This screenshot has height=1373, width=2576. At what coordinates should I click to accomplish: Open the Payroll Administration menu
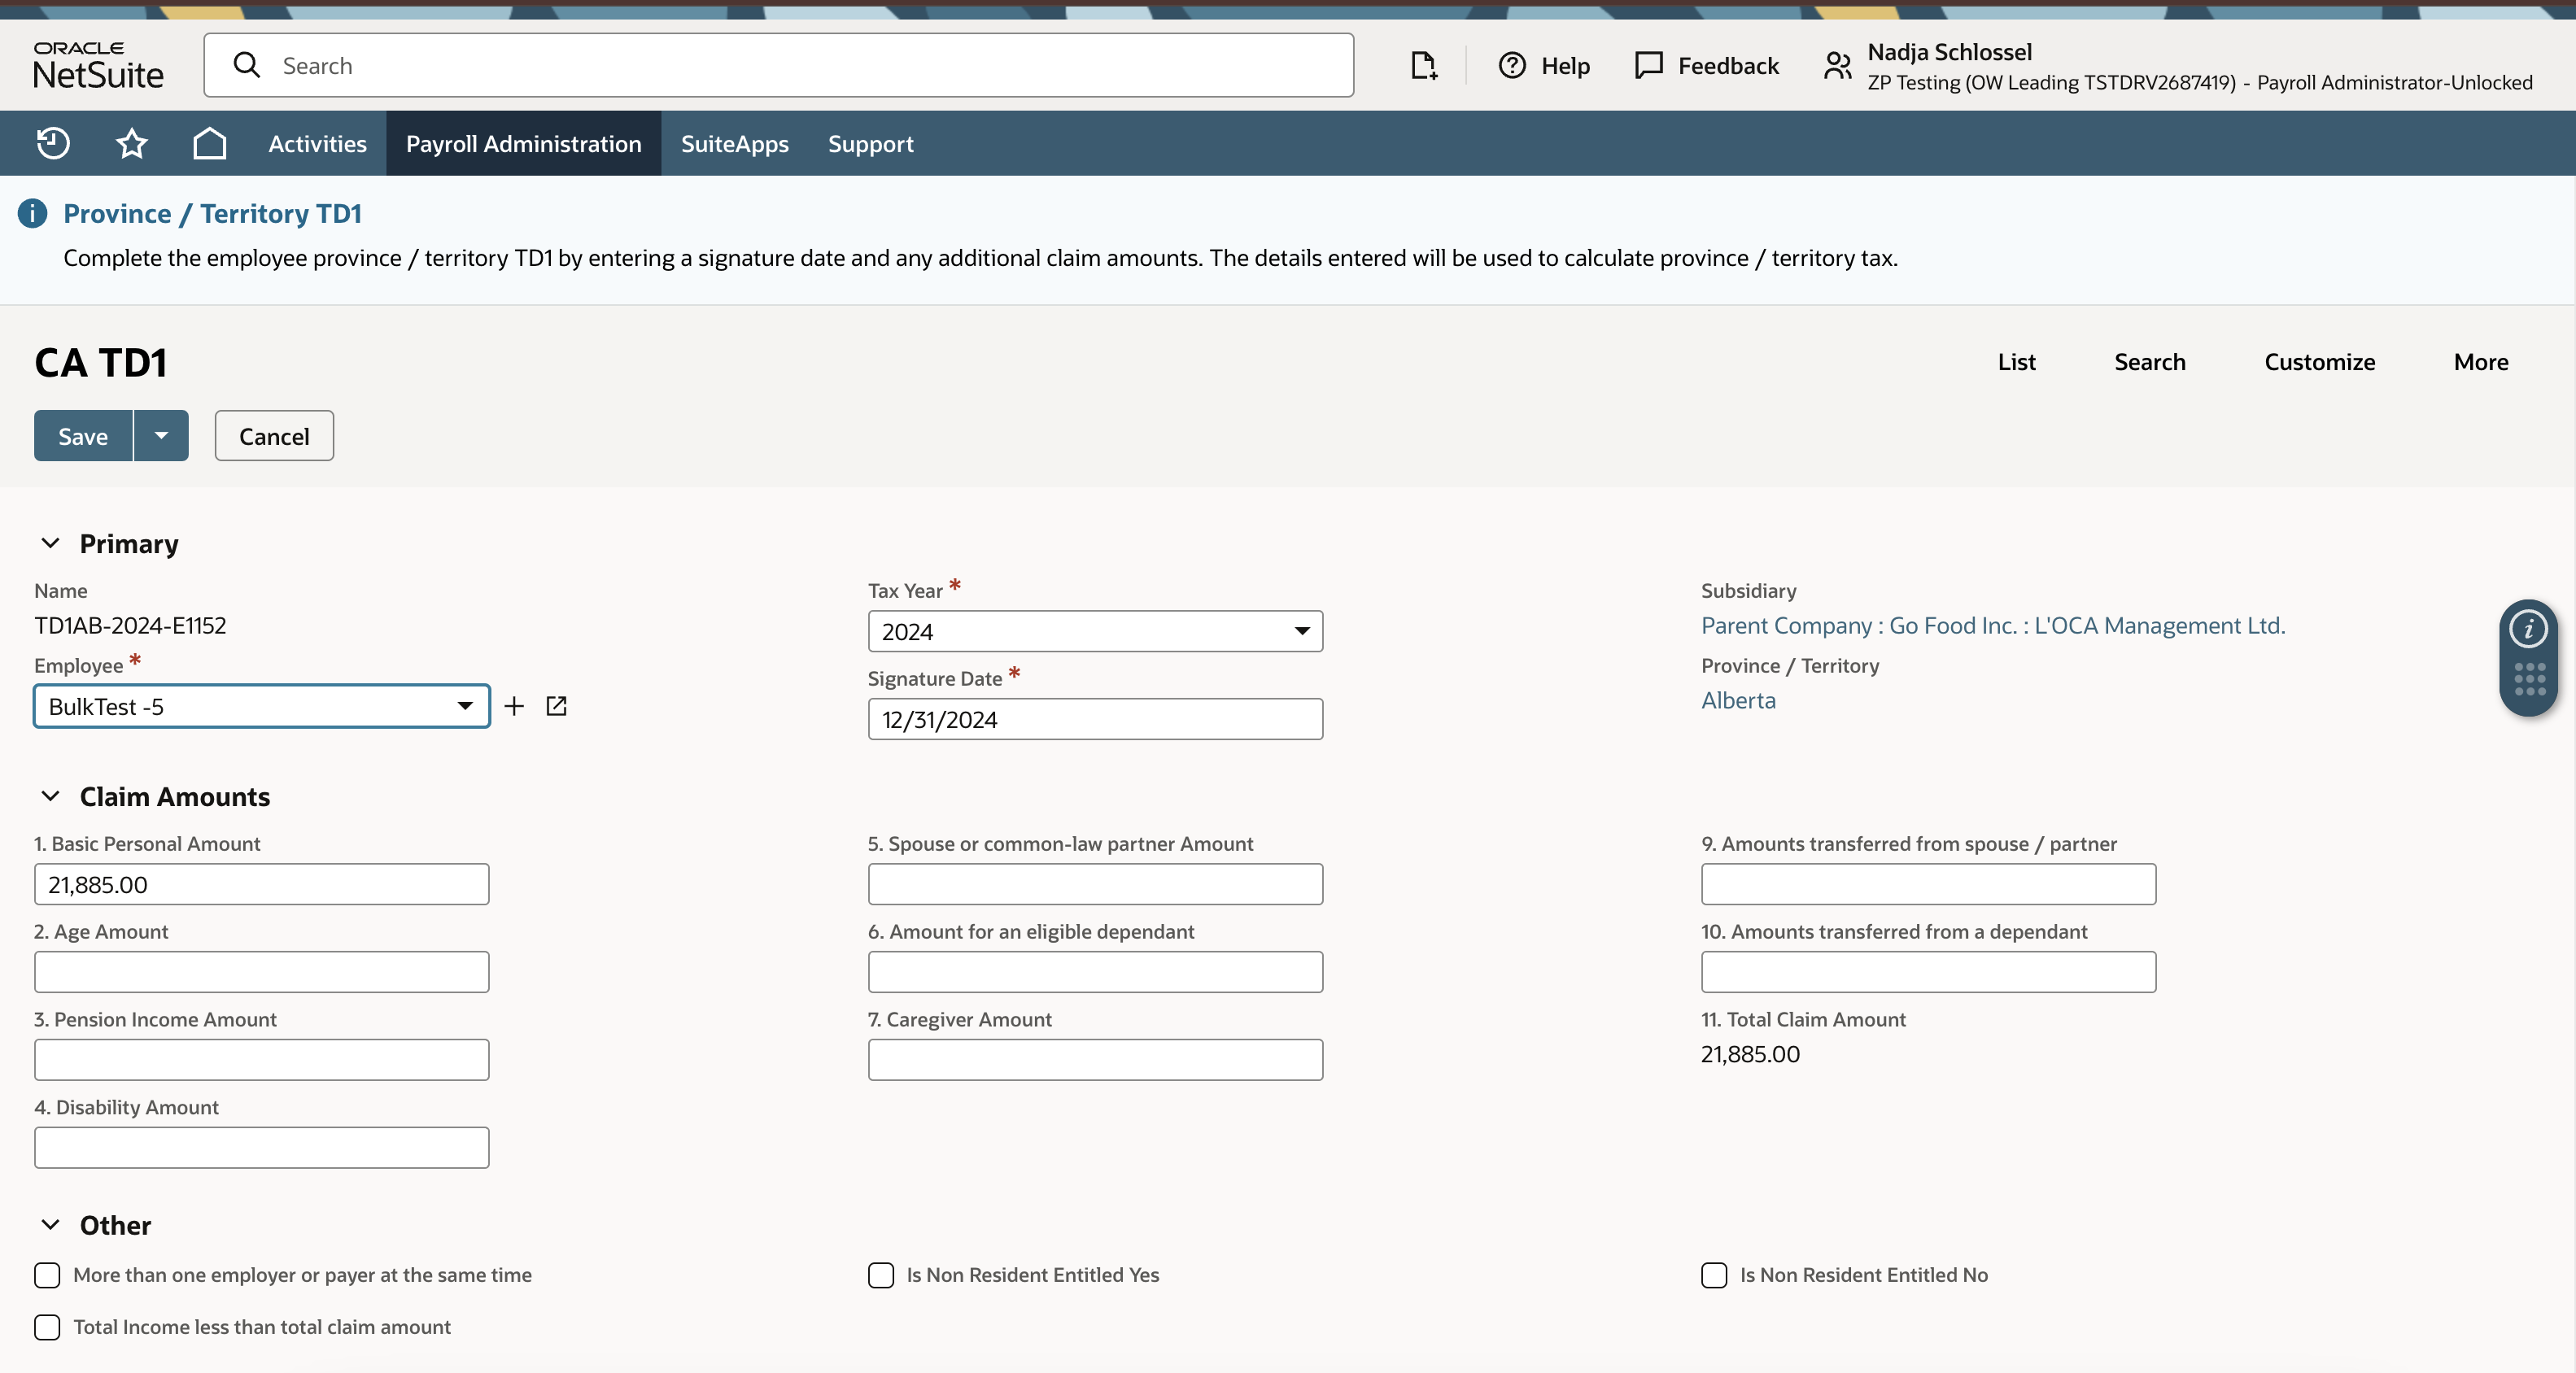(x=523, y=143)
